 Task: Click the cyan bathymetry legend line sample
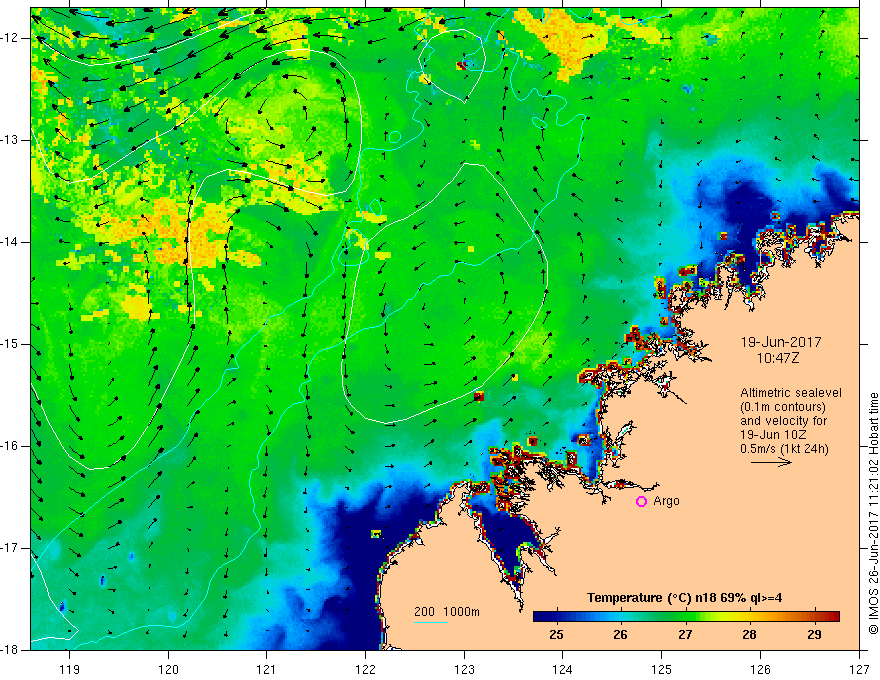click(x=431, y=622)
